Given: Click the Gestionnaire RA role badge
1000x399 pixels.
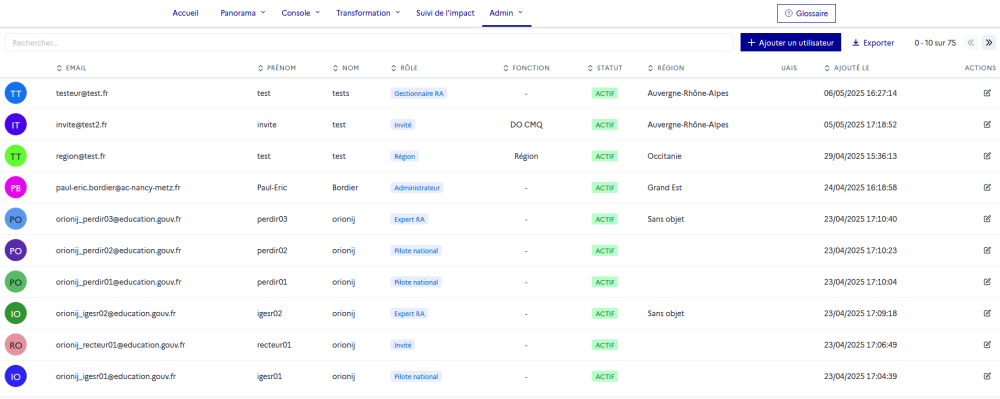Looking at the screenshot, I should (418, 93).
